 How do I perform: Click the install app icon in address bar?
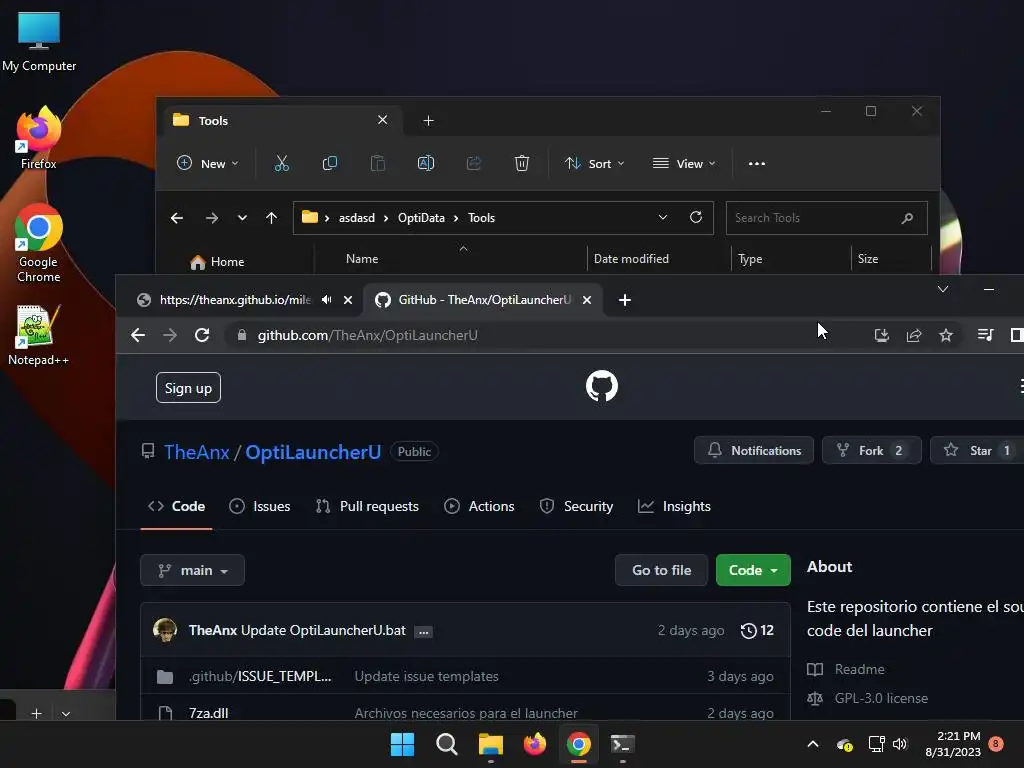[882, 335]
